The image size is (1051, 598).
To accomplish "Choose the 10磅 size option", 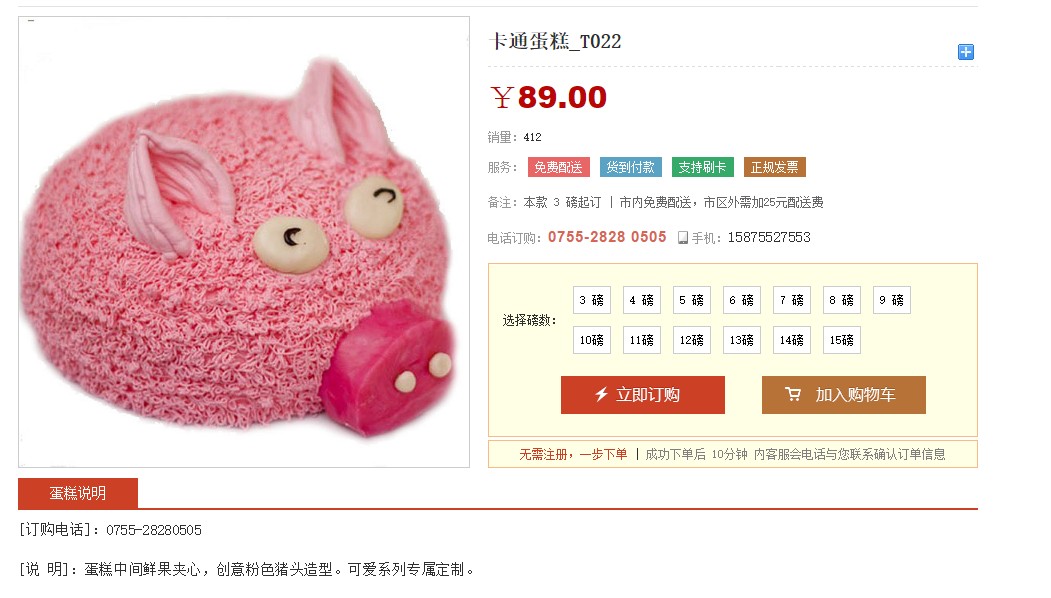I will coord(591,340).
